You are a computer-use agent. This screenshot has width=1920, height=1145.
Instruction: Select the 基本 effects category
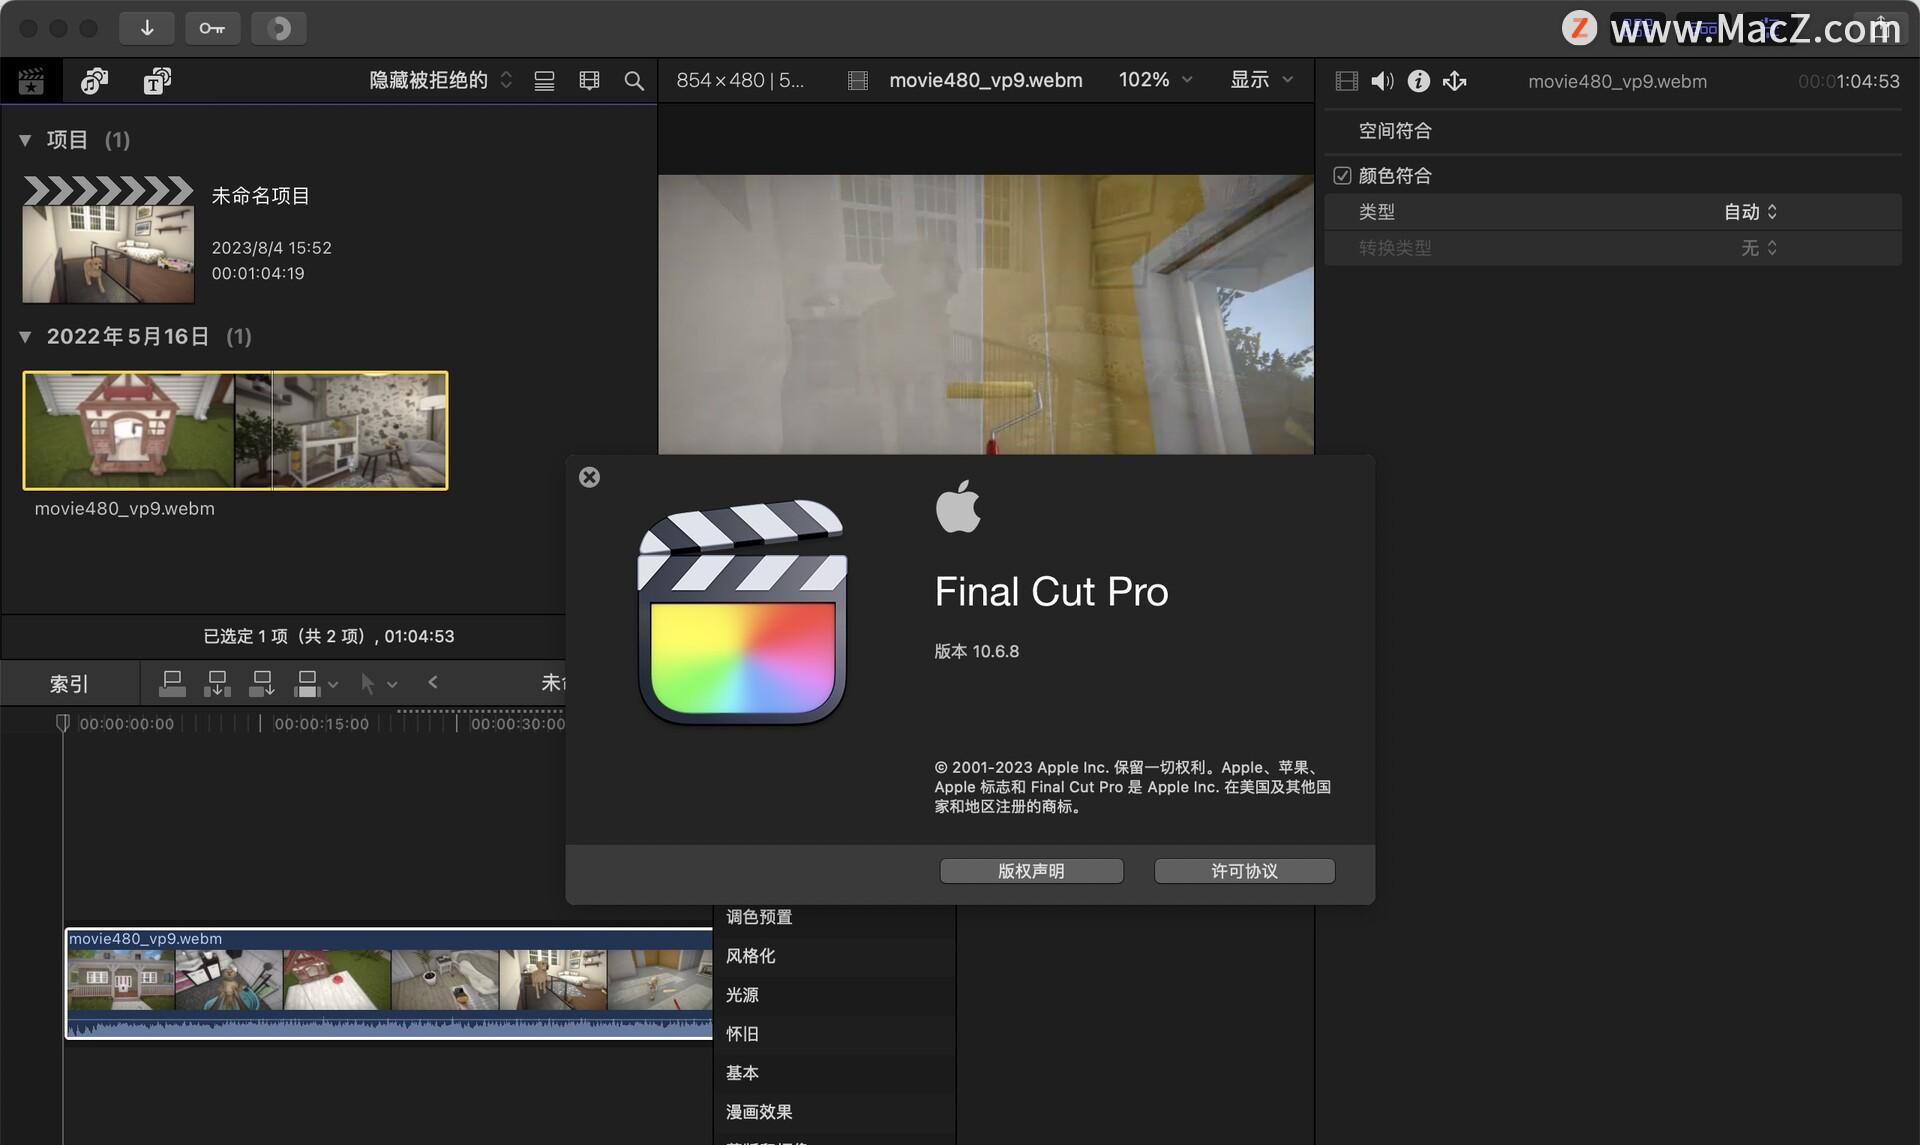(834, 1073)
